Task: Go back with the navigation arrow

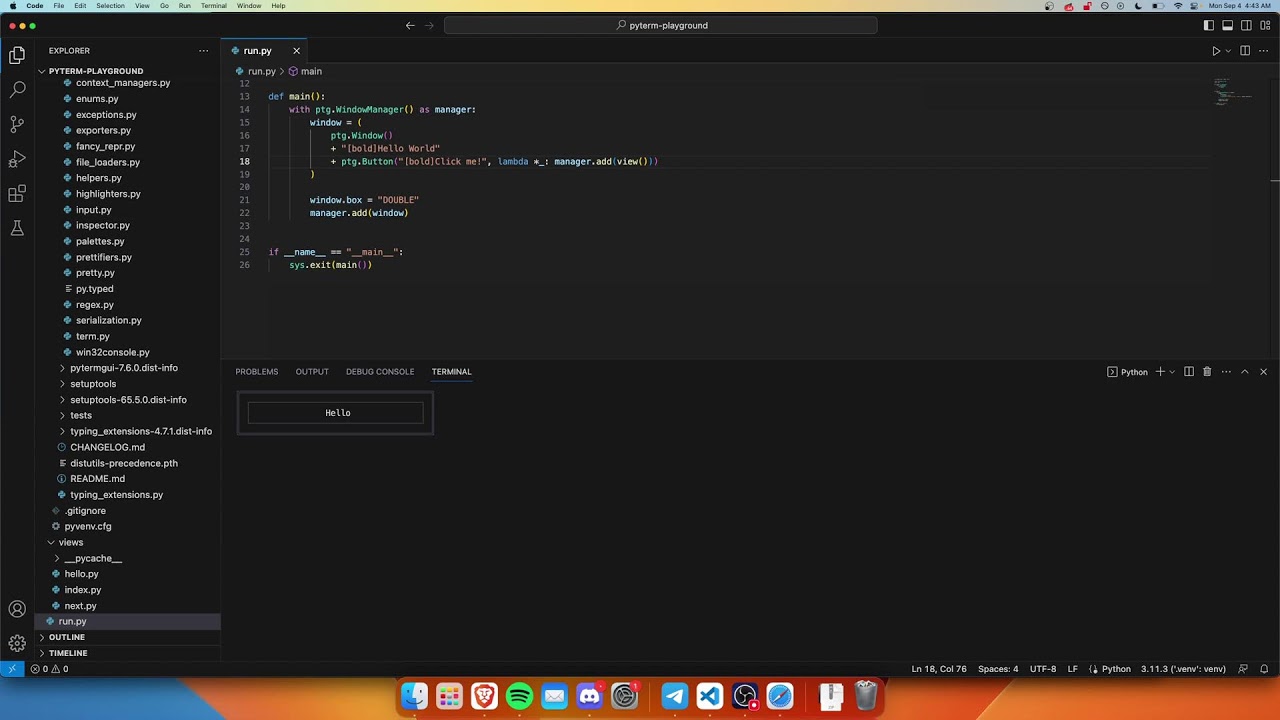Action: tap(410, 25)
